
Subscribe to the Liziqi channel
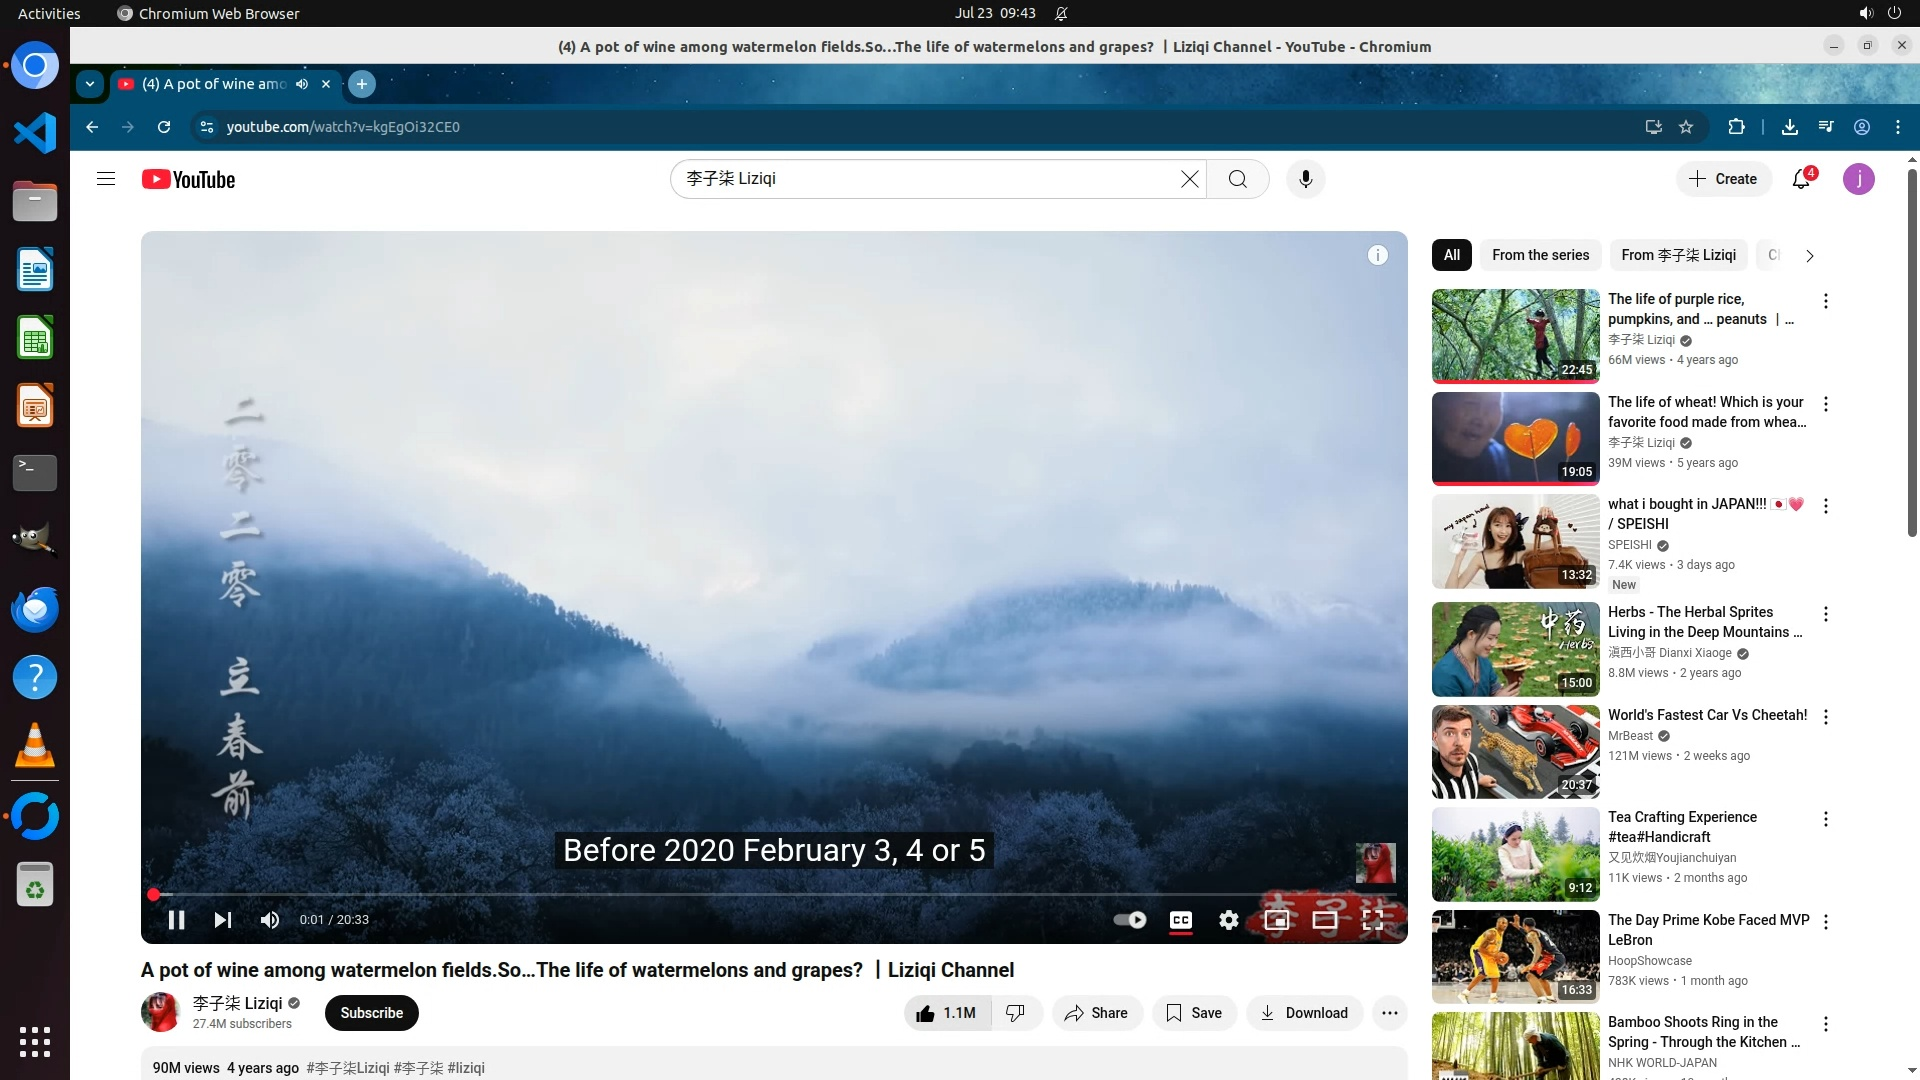[371, 1013]
